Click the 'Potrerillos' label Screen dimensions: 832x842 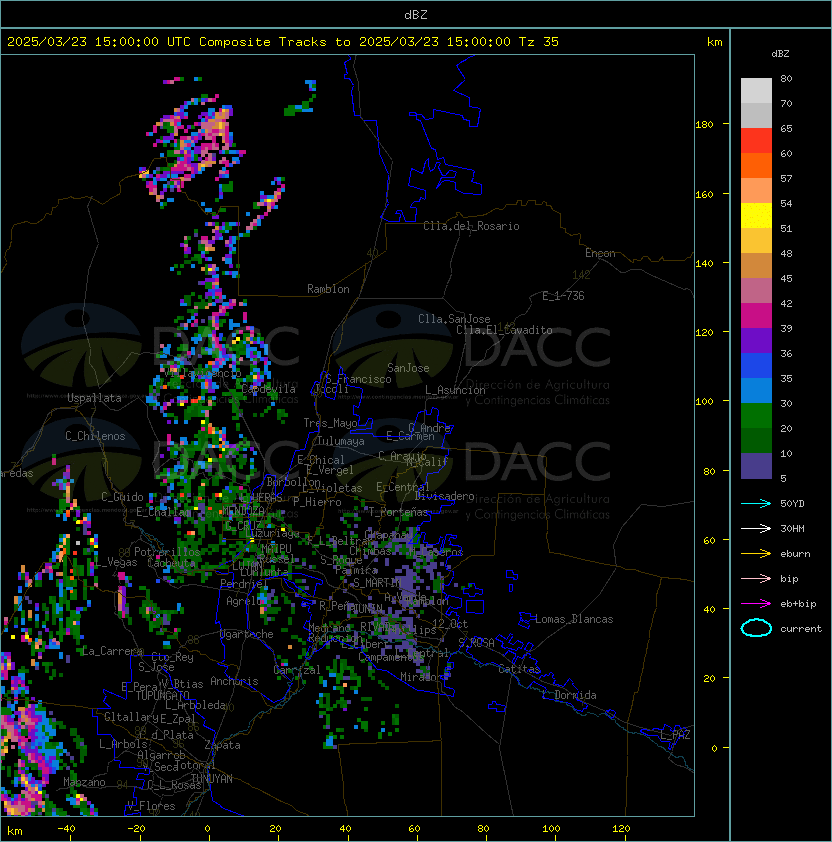coord(167,552)
